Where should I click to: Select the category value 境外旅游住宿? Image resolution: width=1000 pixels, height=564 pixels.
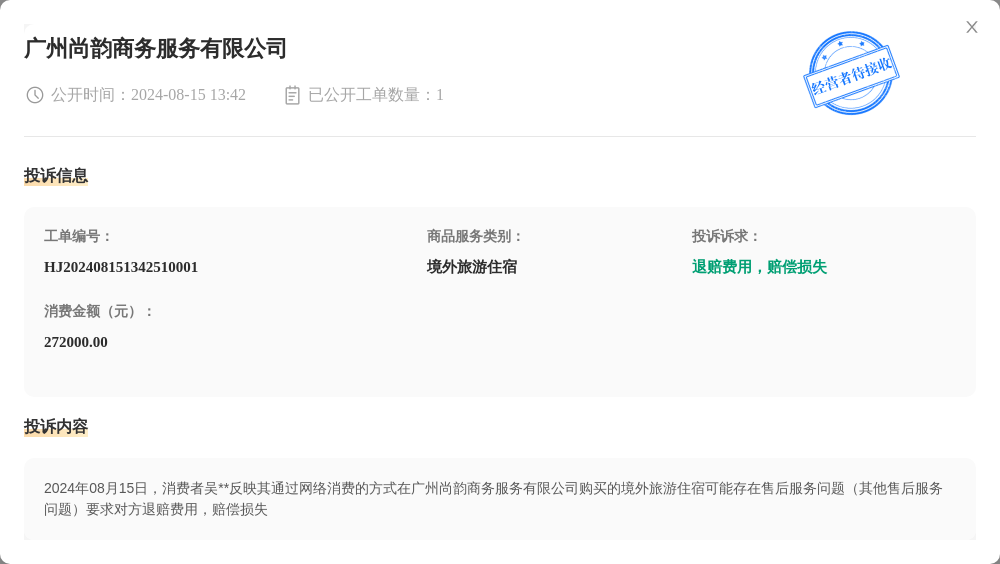[472, 267]
